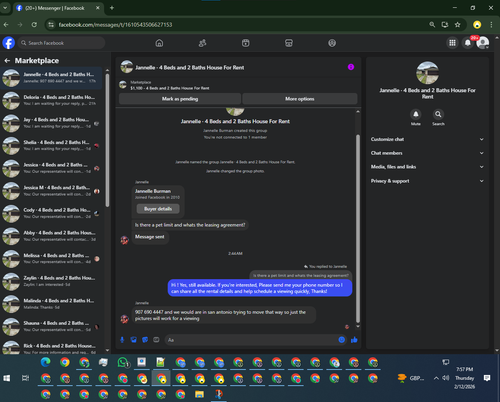Expand the Customize chat section
This screenshot has height=402, width=500.
click(x=427, y=139)
